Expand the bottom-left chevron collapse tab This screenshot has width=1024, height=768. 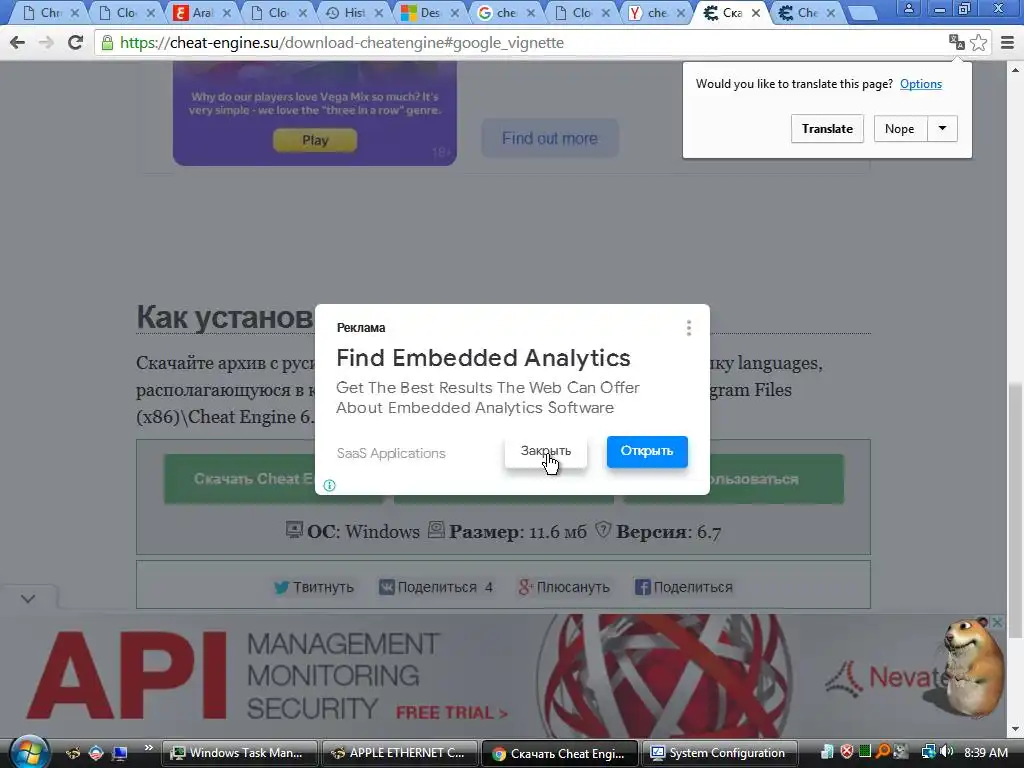(x=28, y=599)
